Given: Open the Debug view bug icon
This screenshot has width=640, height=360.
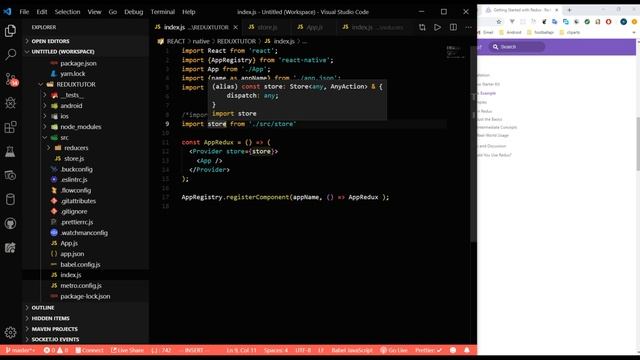Looking at the screenshot, I should click(10, 102).
